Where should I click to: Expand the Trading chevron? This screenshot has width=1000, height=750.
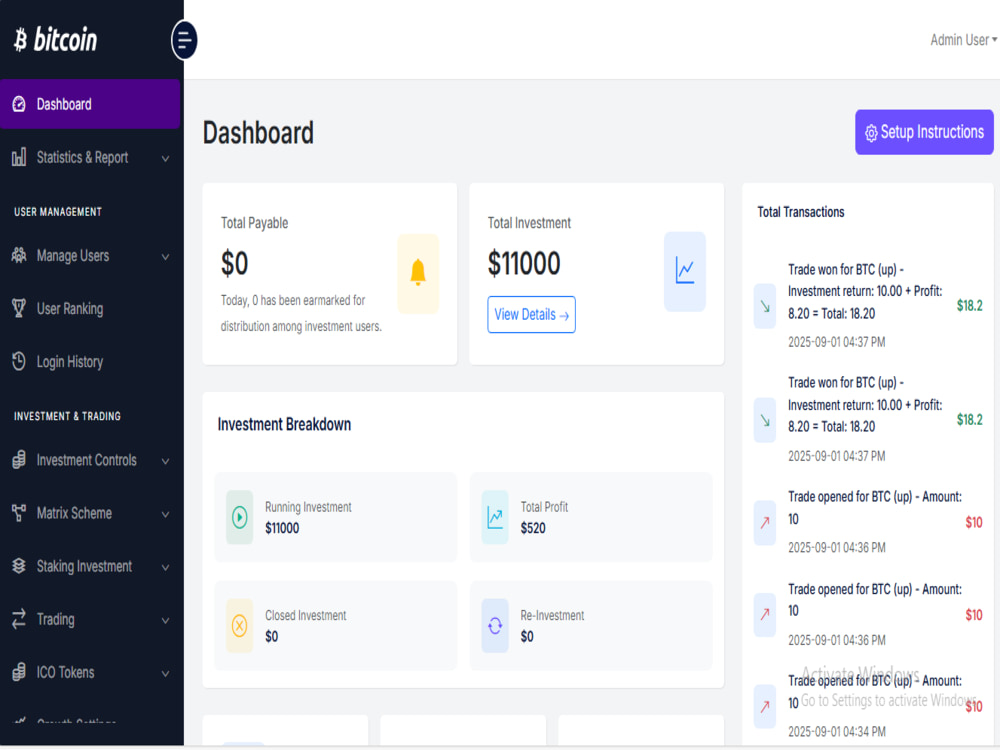click(x=165, y=620)
